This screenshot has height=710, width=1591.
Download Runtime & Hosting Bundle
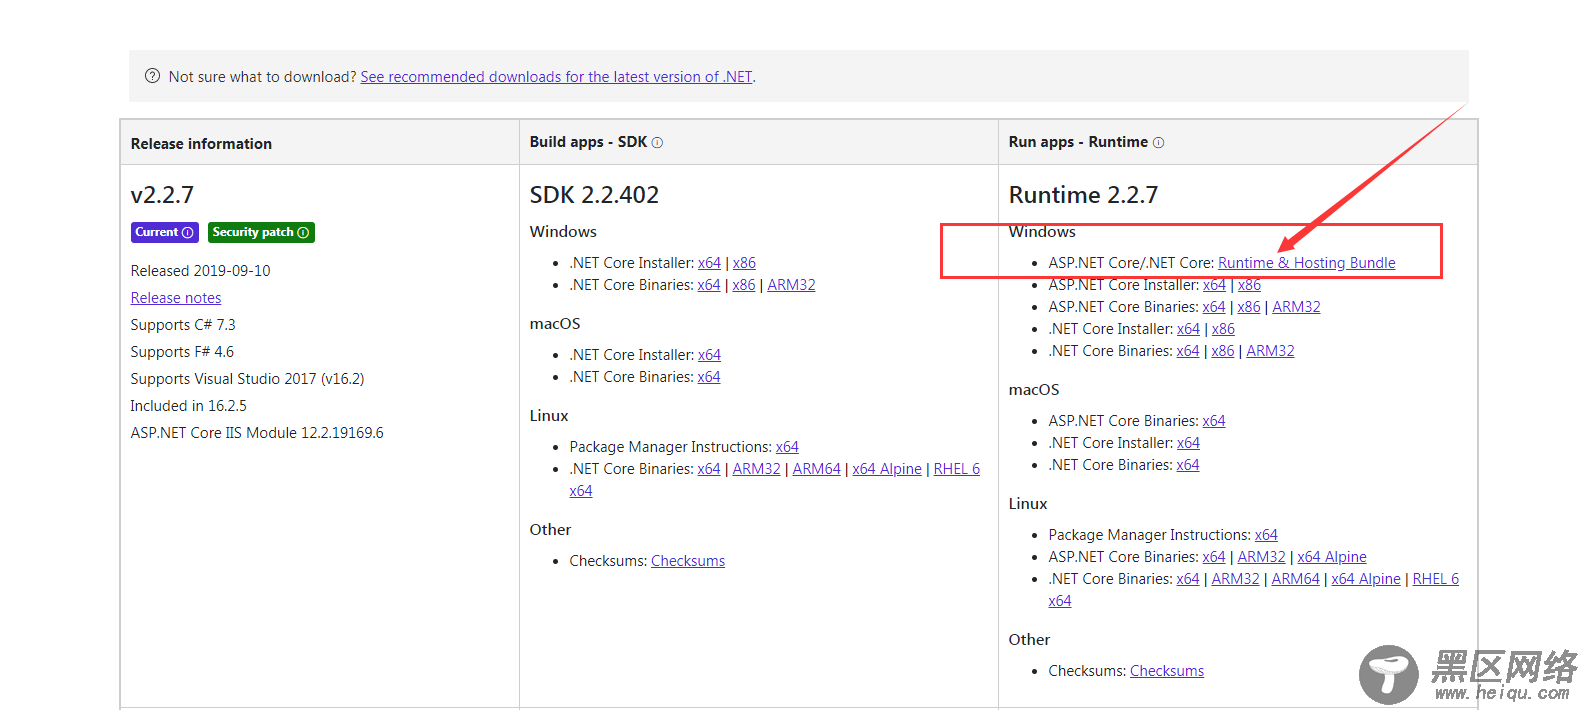pos(1307,263)
